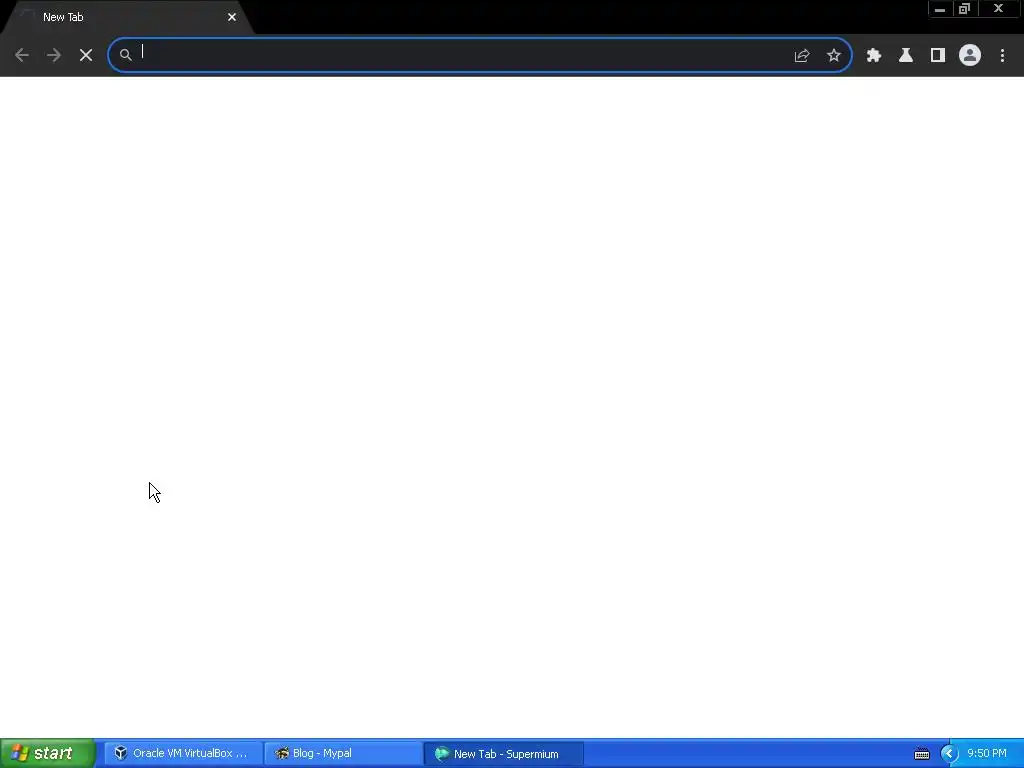
Task: Stop loading the page
Action: click(x=86, y=56)
